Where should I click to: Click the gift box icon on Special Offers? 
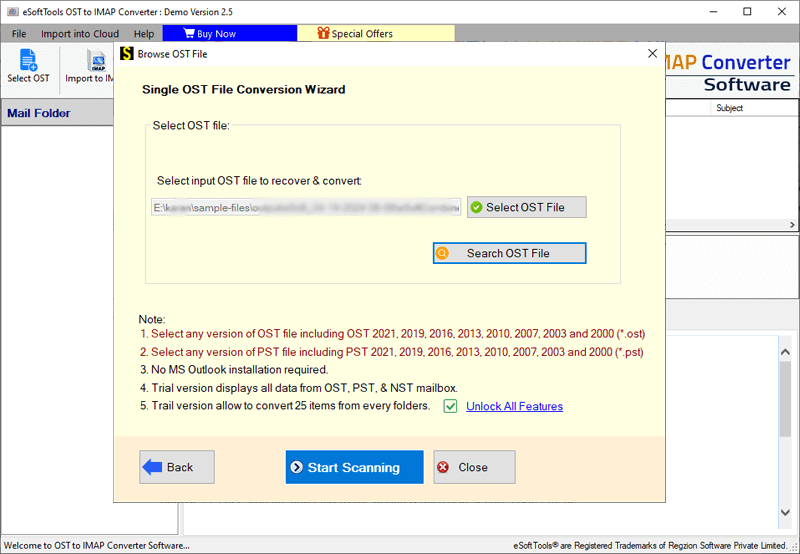pos(323,33)
